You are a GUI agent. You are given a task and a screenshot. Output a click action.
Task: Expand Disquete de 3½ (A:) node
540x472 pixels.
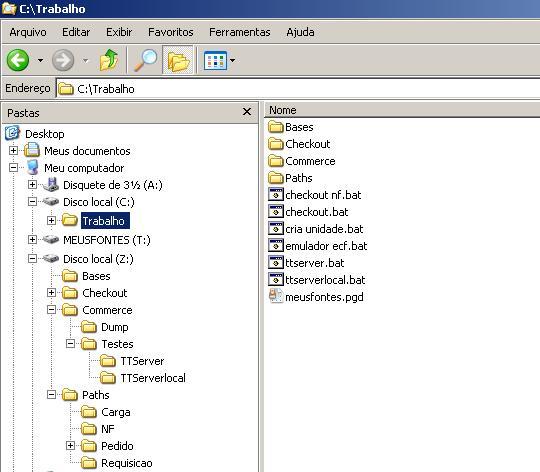coord(32,185)
